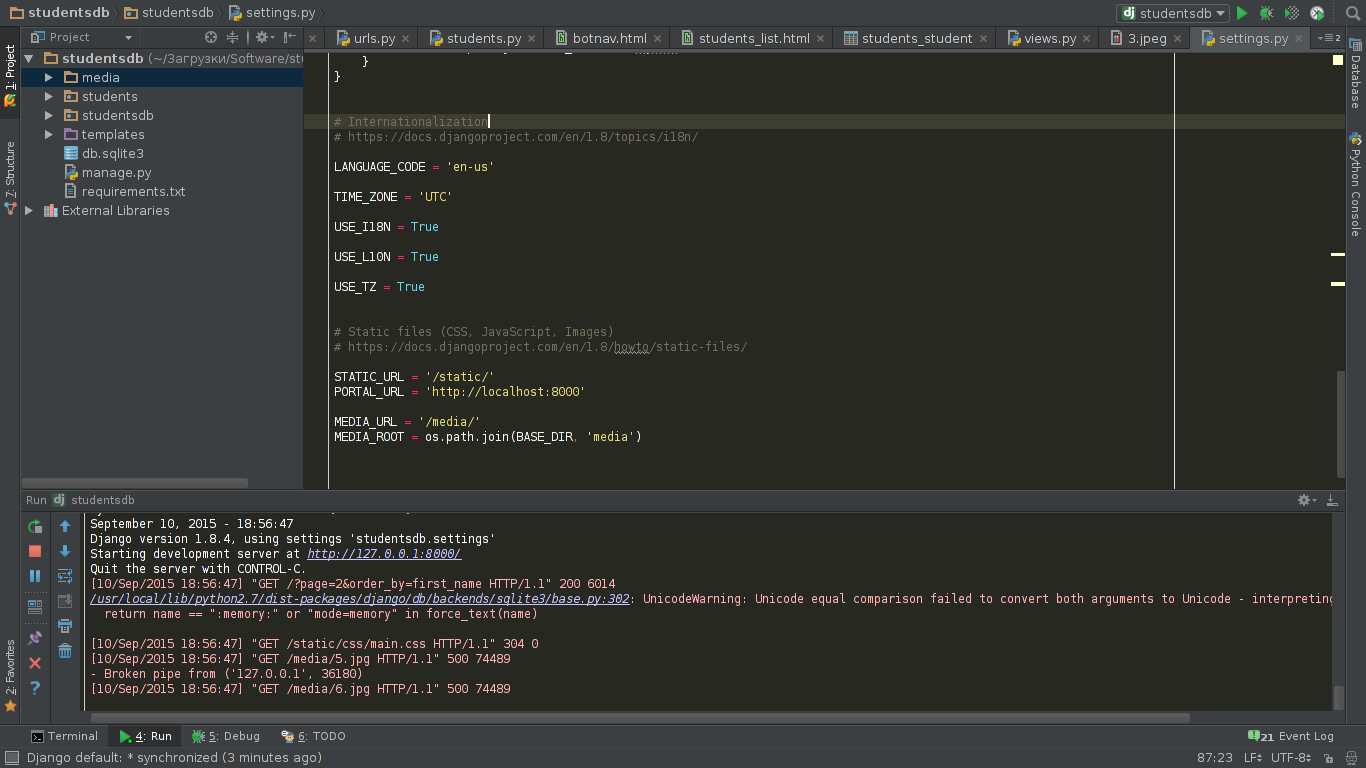Click sqlite3/base.py:302 traceback link
Image resolution: width=1366 pixels, height=768 pixels.
pos(360,599)
